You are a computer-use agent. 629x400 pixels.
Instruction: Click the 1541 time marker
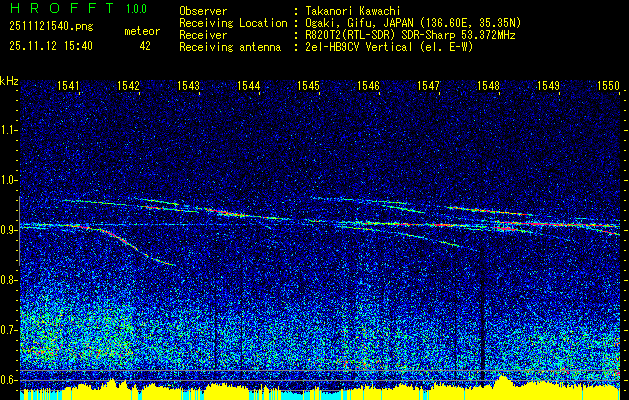tap(68, 85)
